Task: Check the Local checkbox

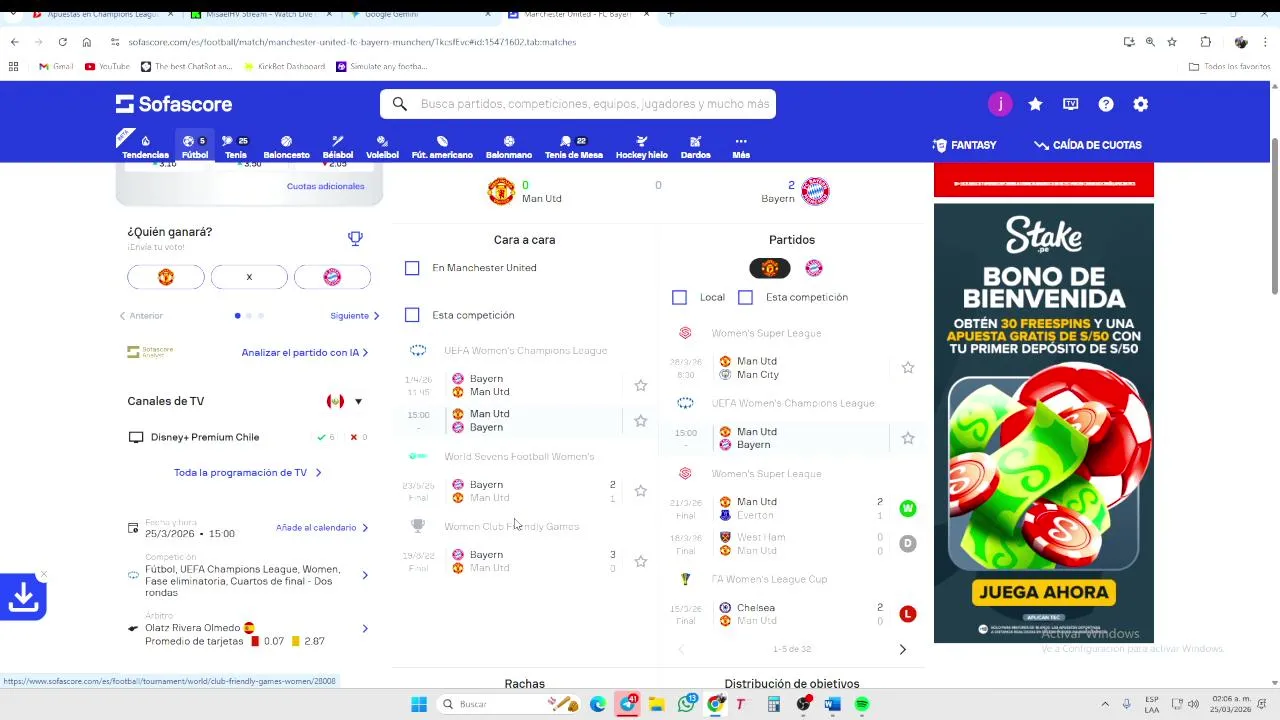Action: coord(679,297)
